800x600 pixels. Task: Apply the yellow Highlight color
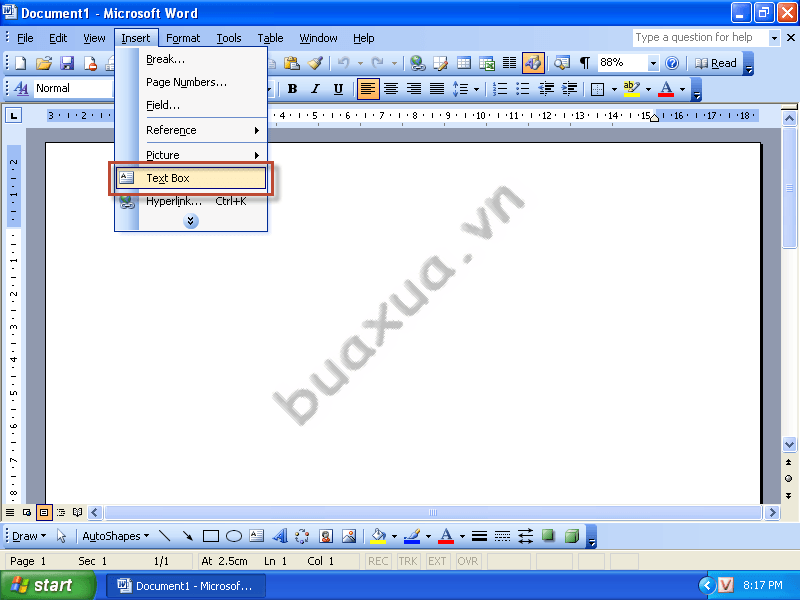coord(632,89)
